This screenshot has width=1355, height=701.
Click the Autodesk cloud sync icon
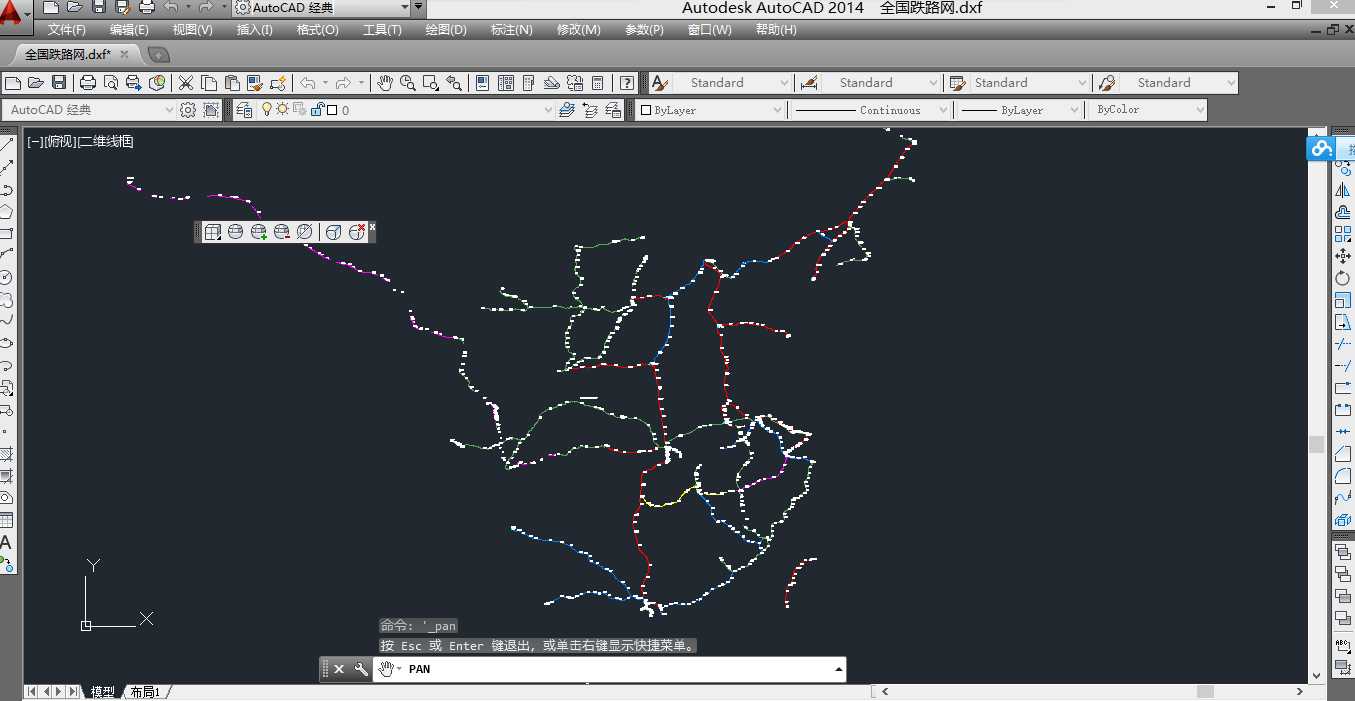(1321, 149)
